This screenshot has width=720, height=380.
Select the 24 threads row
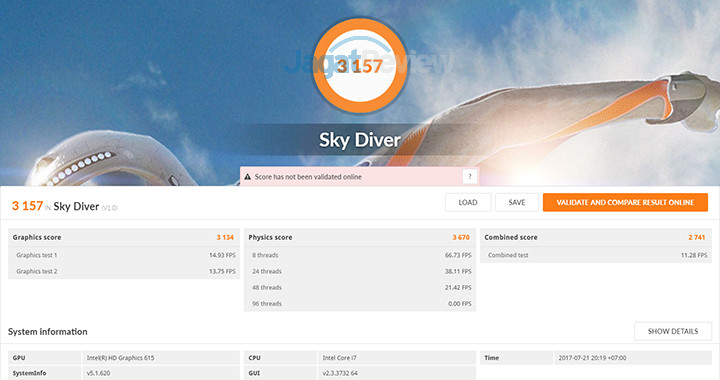pos(360,271)
